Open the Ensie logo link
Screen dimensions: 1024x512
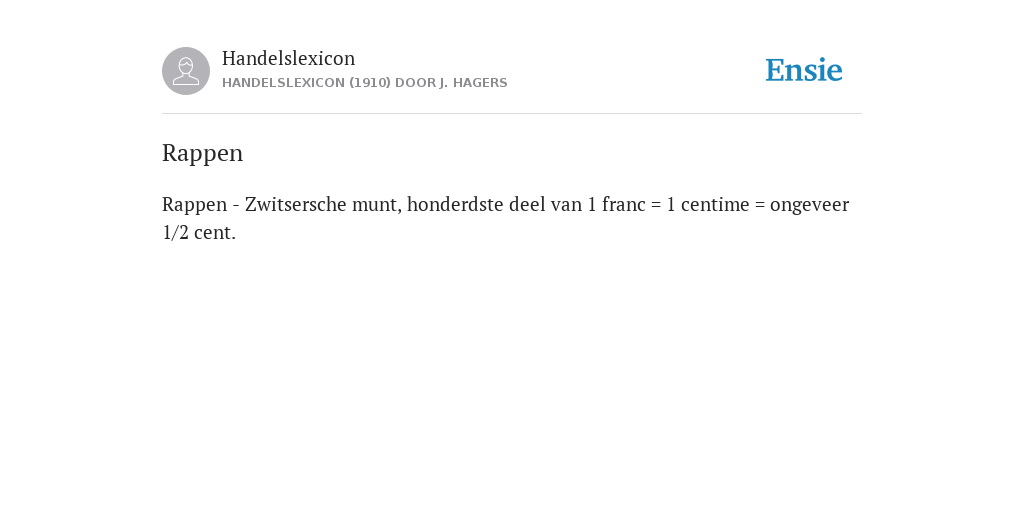coord(804,71)
